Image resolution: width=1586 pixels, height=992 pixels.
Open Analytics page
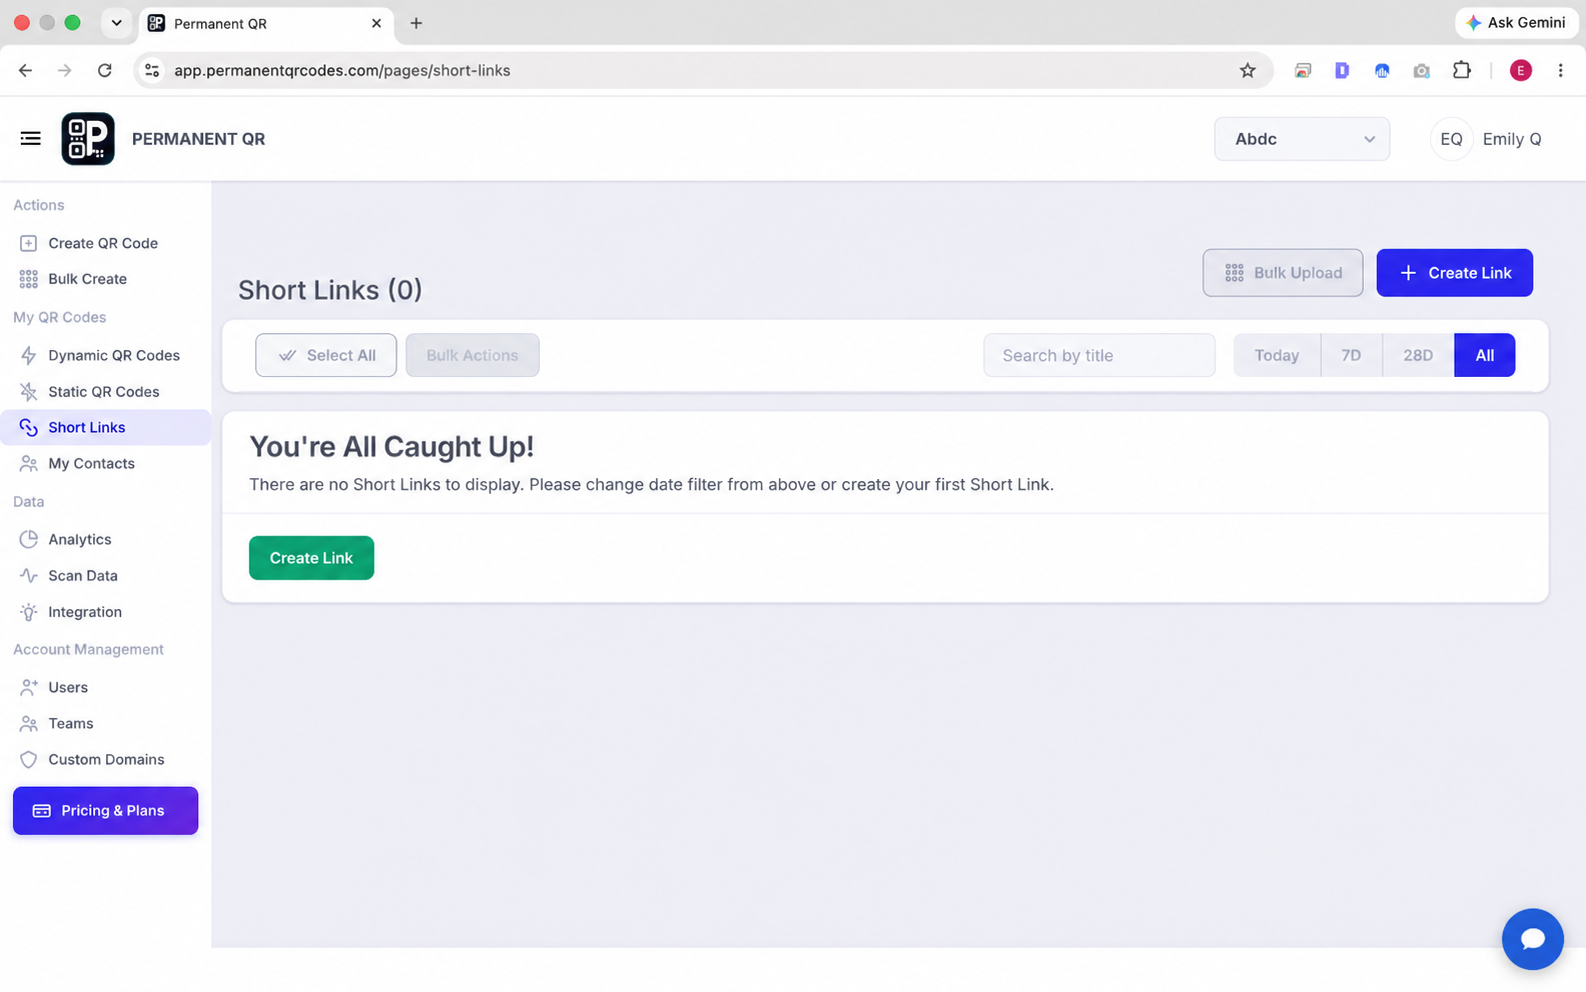[79, 540]
